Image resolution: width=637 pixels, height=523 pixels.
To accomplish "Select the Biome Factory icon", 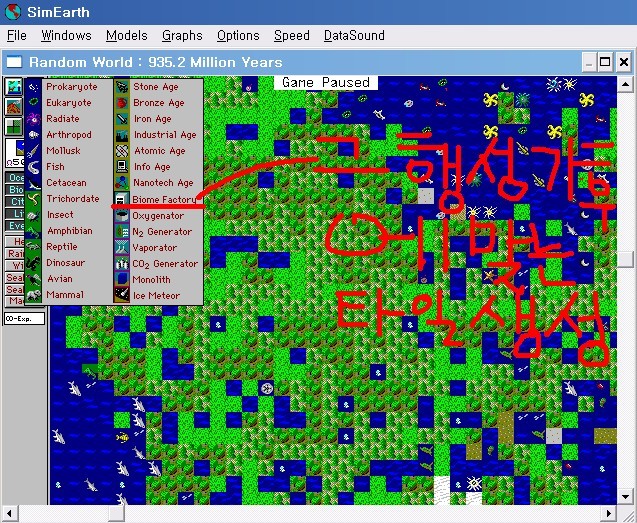I will (121, 199).
